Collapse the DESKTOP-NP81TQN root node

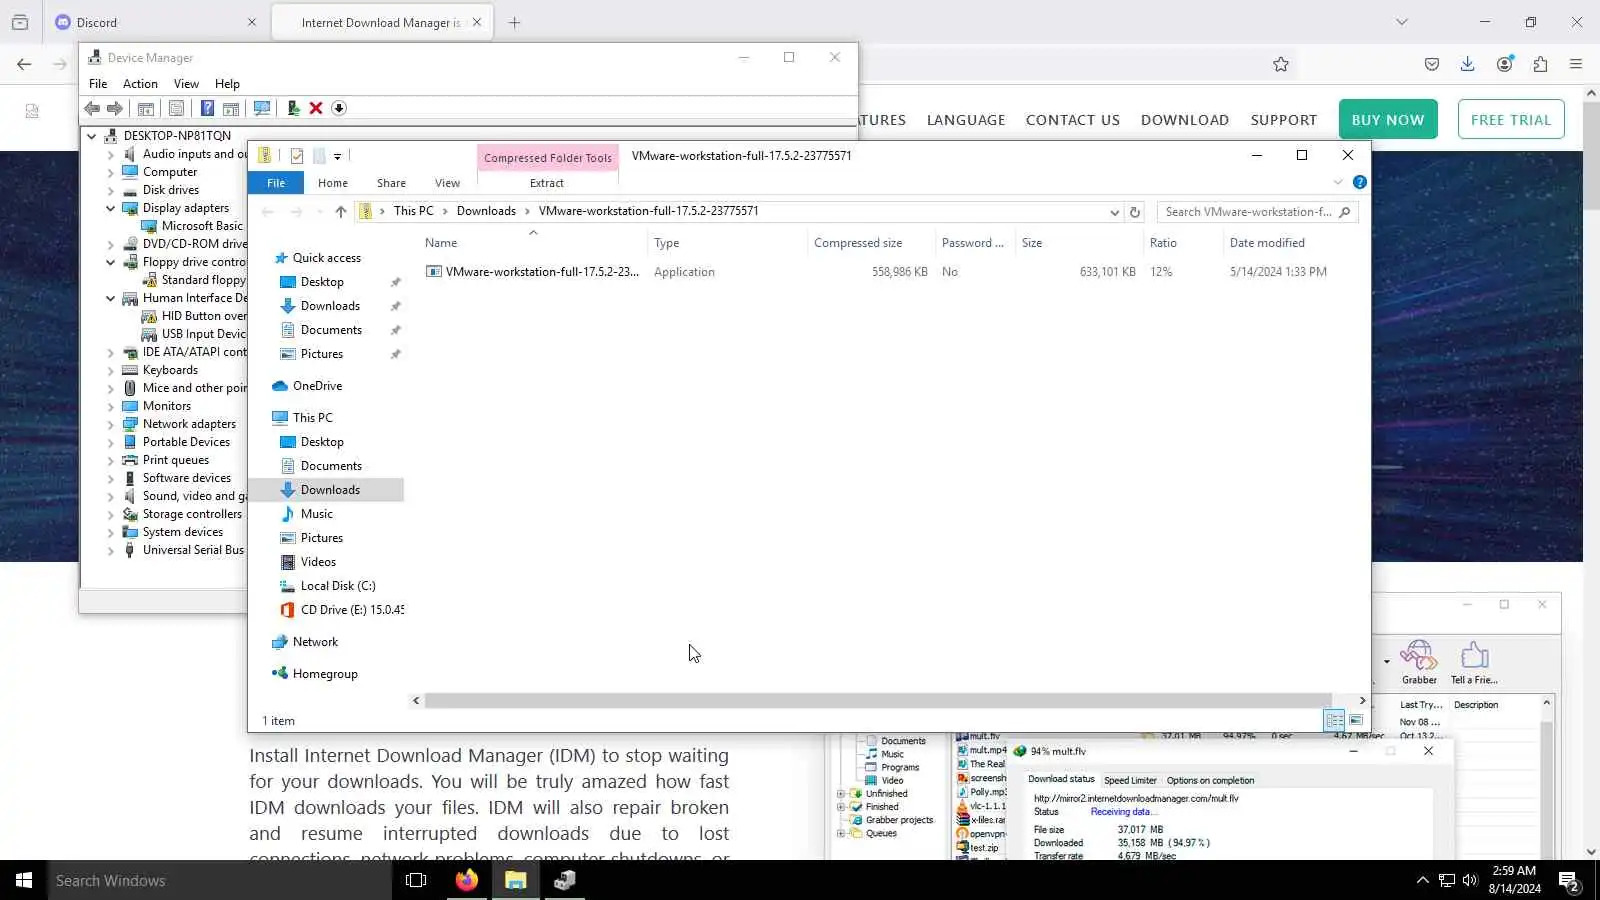point(92,136)
